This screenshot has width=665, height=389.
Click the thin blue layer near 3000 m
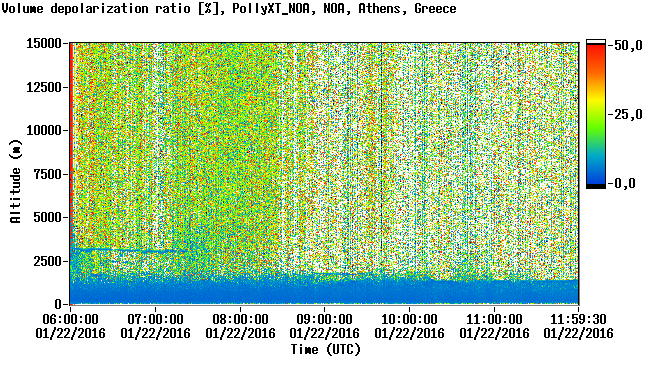click(x=127, y=251)
